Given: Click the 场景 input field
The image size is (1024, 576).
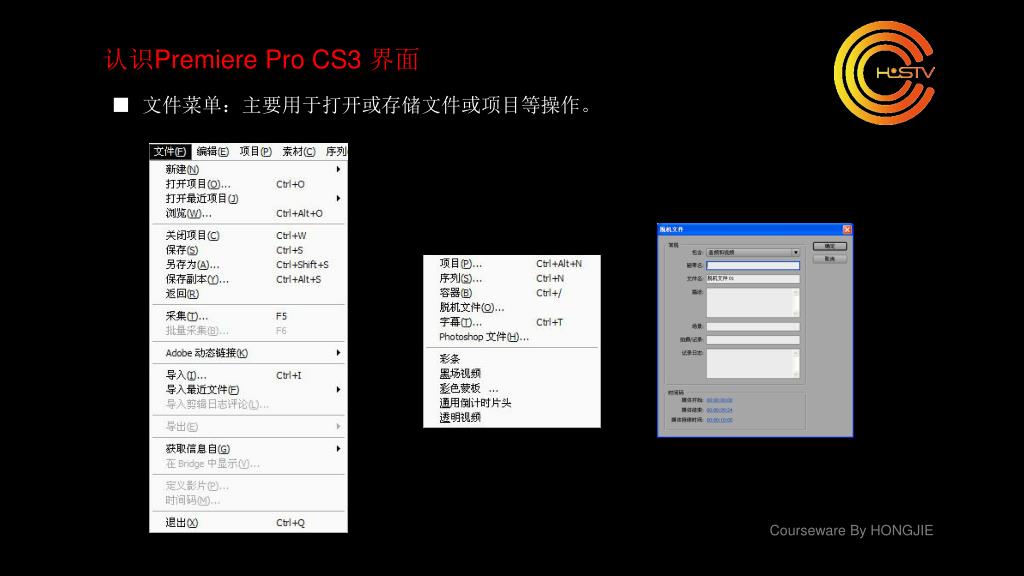Looking at the screenshot, I should 753,327.
